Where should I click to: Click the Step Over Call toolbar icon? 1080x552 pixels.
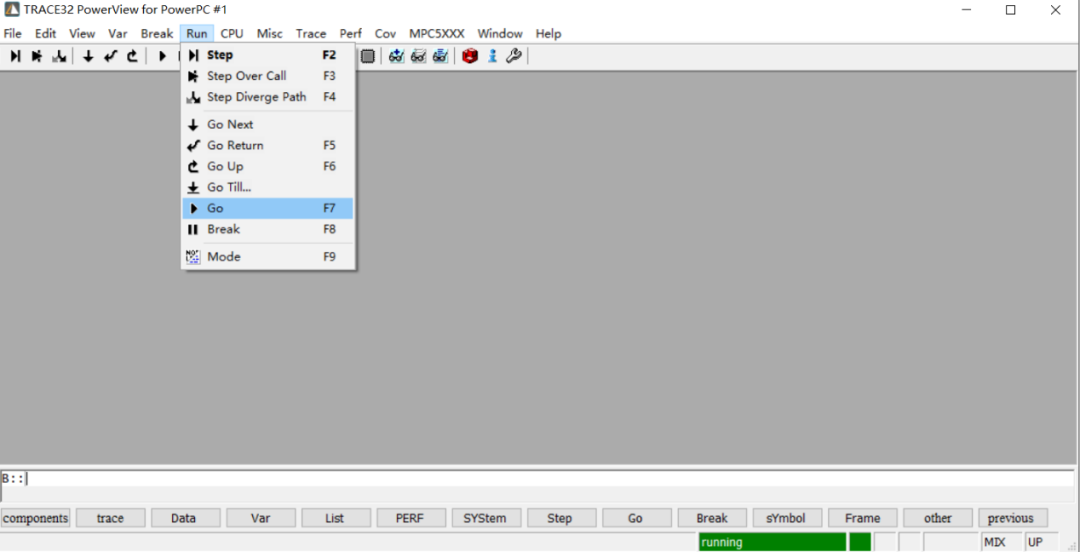(37, 56)
